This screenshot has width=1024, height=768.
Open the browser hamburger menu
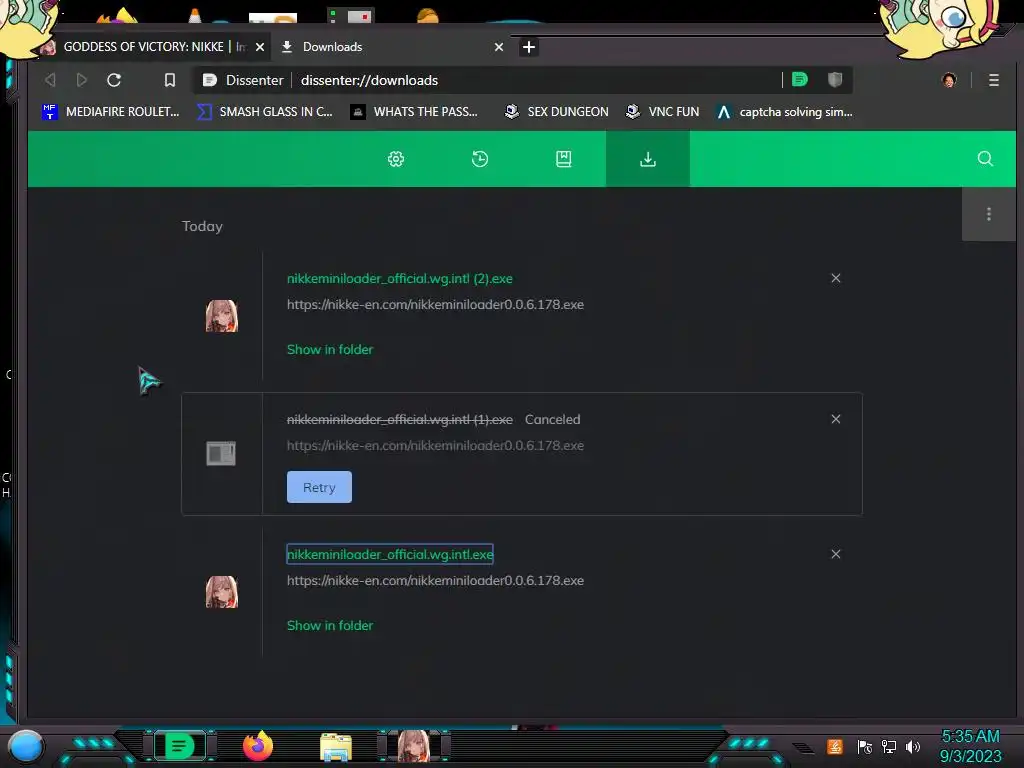[x=993, y=80]
